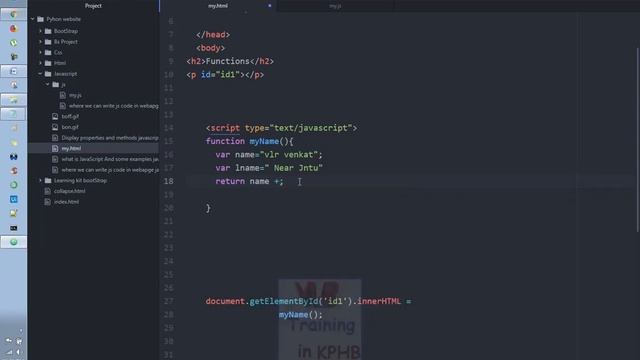Image resolution: width=640 pixels, height=360 pixels.
Task: Collapse the Javascript folder arrow
Action: [x=40, y=73]
